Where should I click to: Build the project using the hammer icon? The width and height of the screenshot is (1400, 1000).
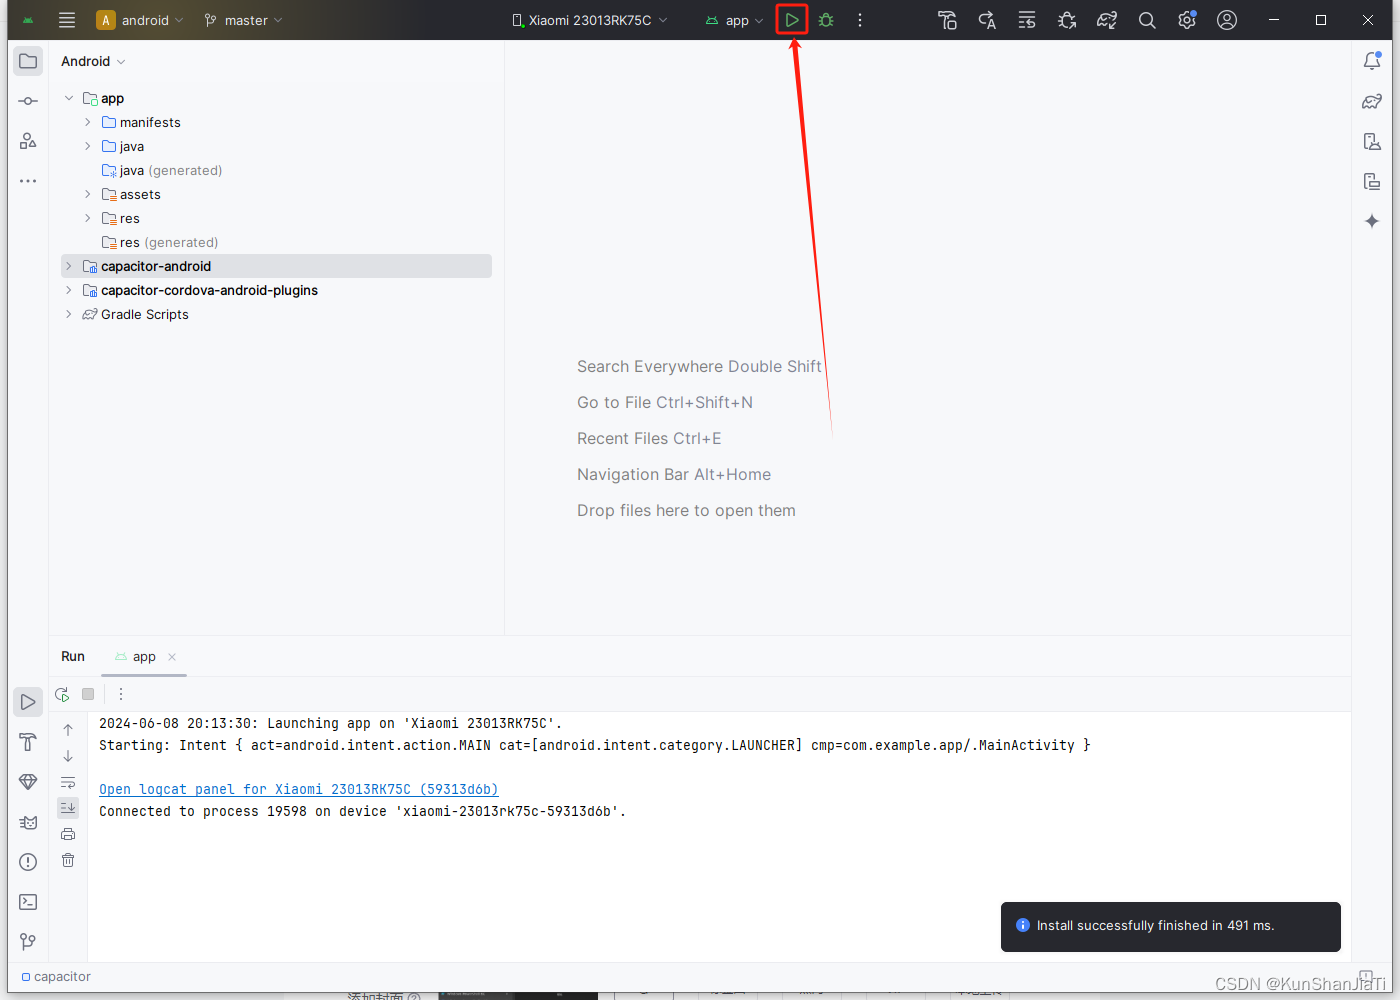pos(947,19)
